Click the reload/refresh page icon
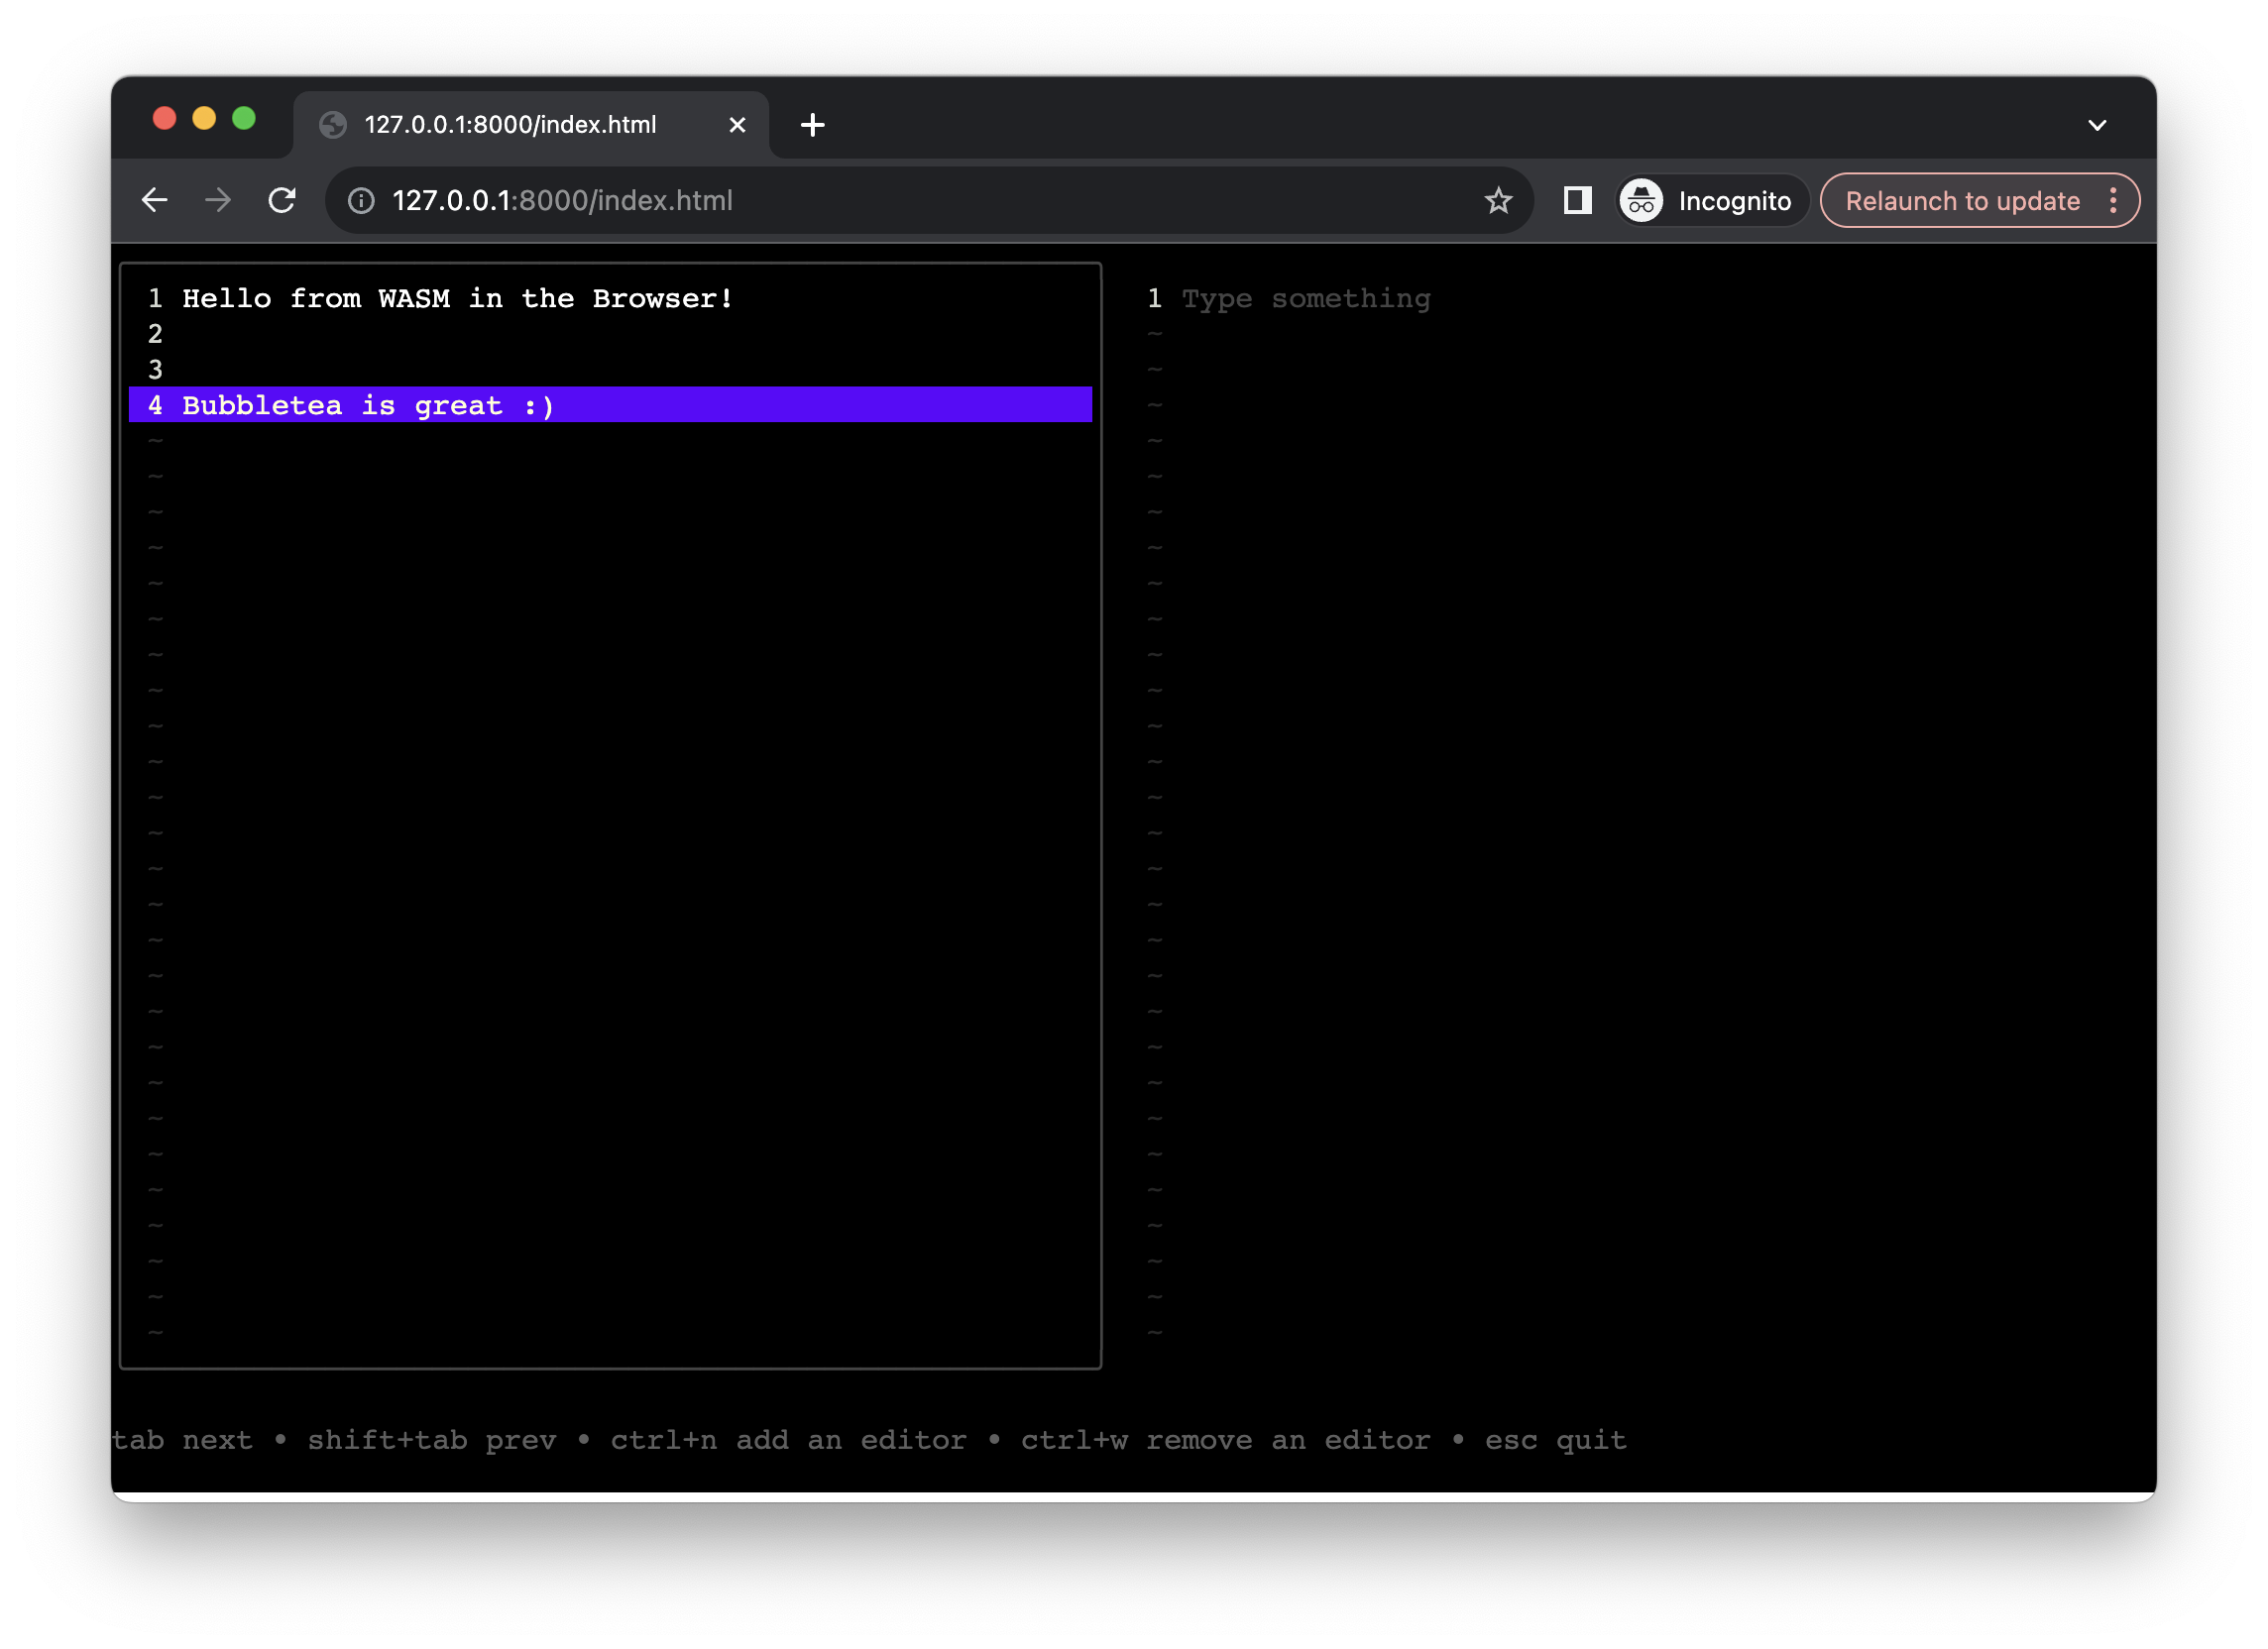This screenshot has width=2268, height=1649. [x=283, y=200]
